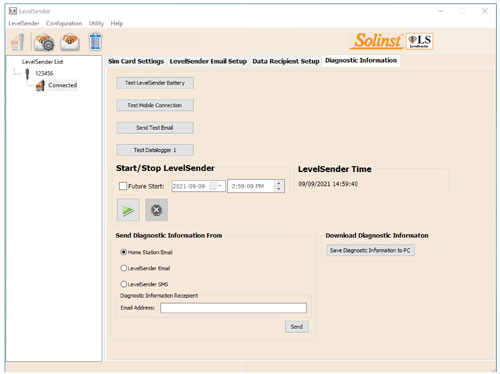500x374 pixels.
Task: Close the LevelSender window
Action: tap(485, 11)
